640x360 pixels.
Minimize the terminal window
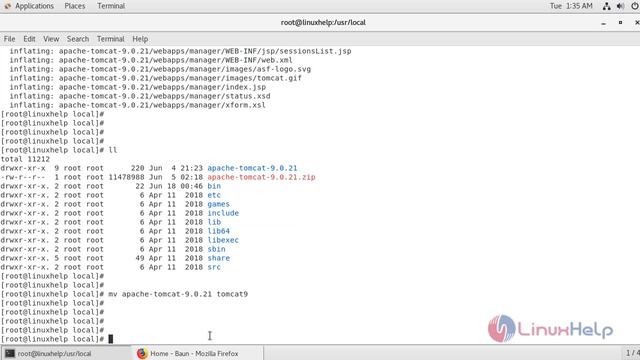[x=603, y=23]
